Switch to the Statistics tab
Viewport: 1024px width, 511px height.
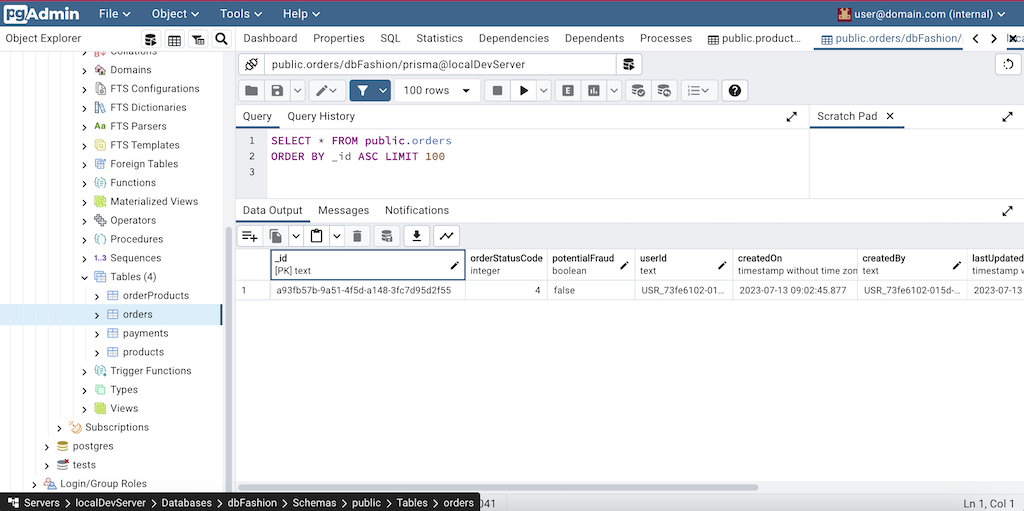click(x=440, y=39)
